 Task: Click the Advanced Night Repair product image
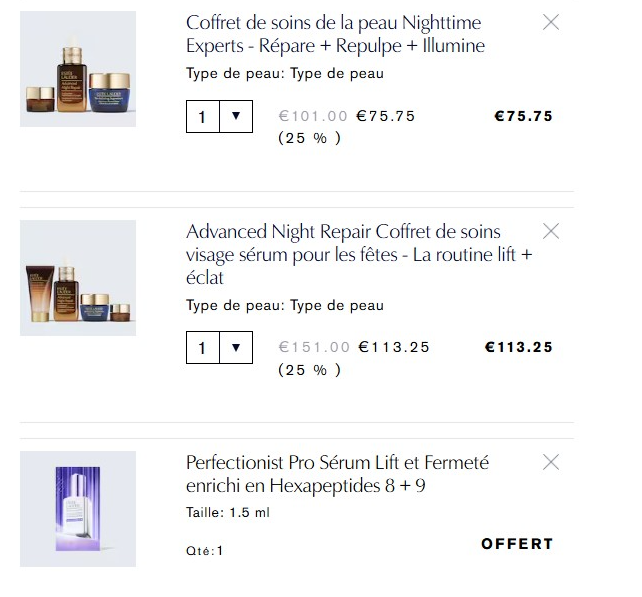click(x=78, y=278)
